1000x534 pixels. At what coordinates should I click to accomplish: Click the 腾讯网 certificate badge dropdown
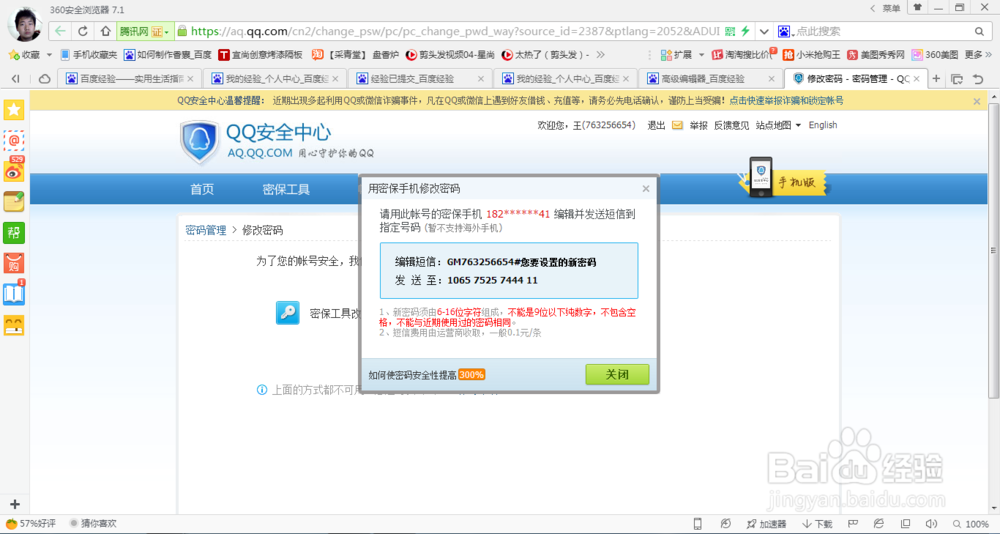[146, 31]
